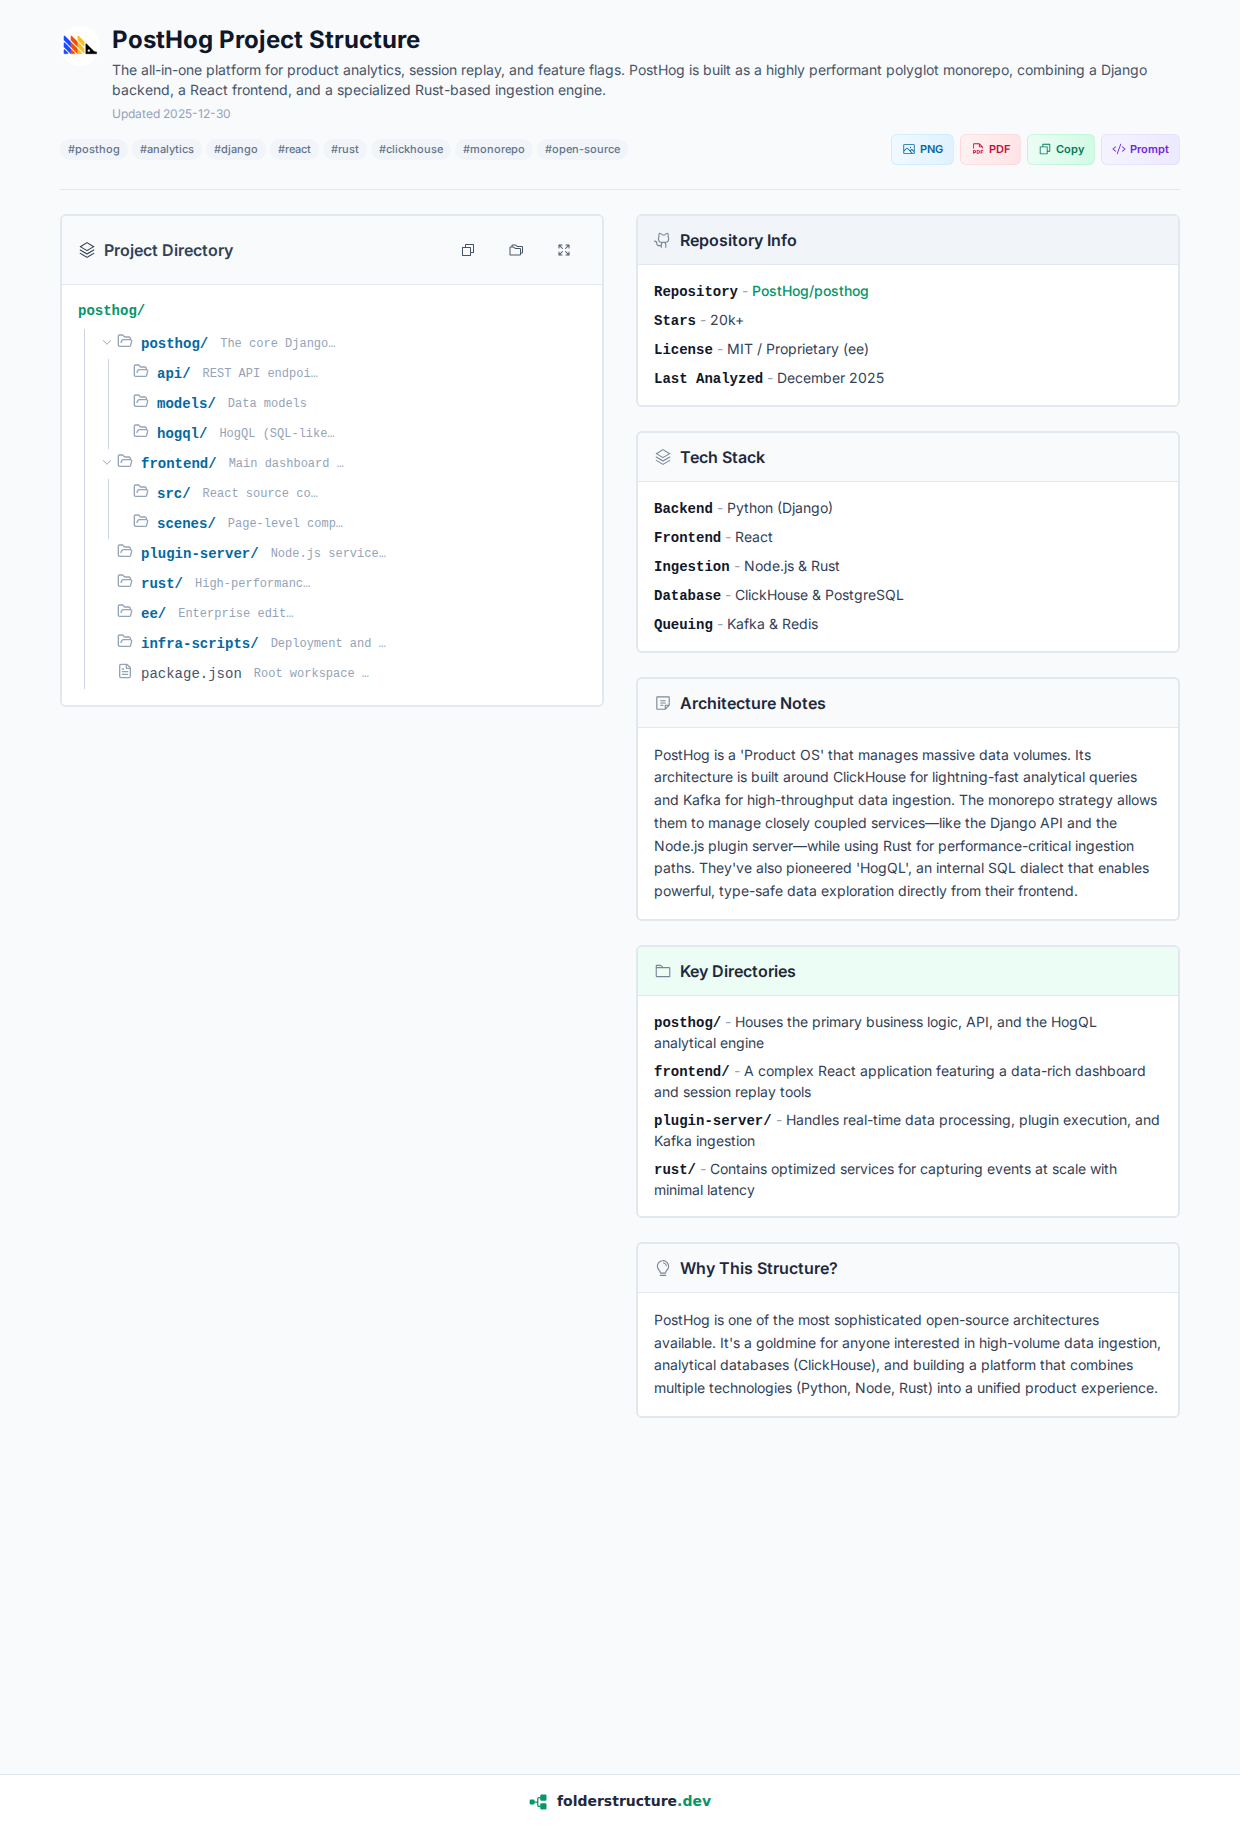
Task: Open the PostHog/posthog repository link
Action: [x=810, y=291]
